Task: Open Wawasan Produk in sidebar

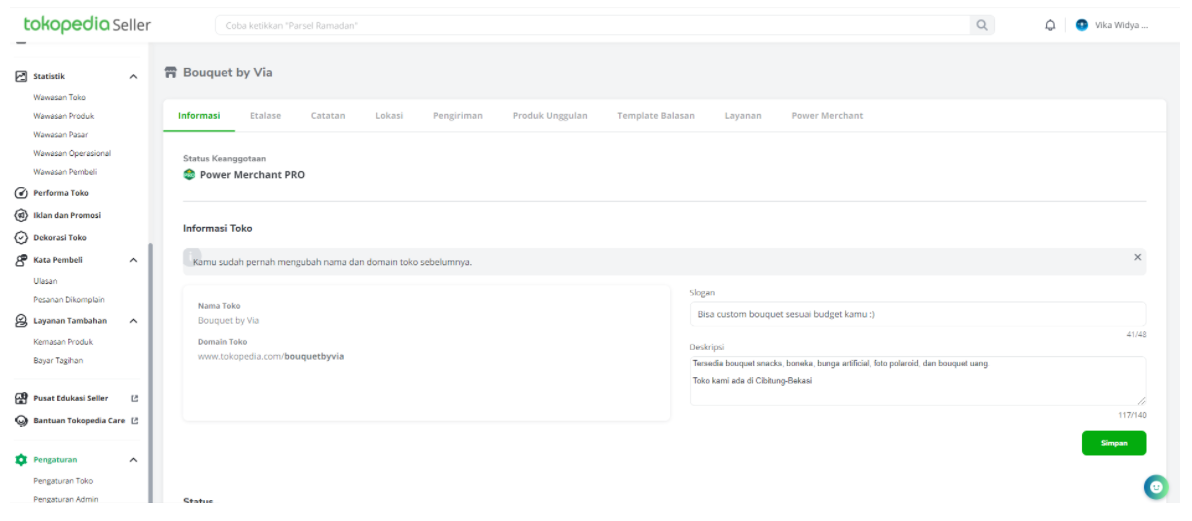Action: 64,116
